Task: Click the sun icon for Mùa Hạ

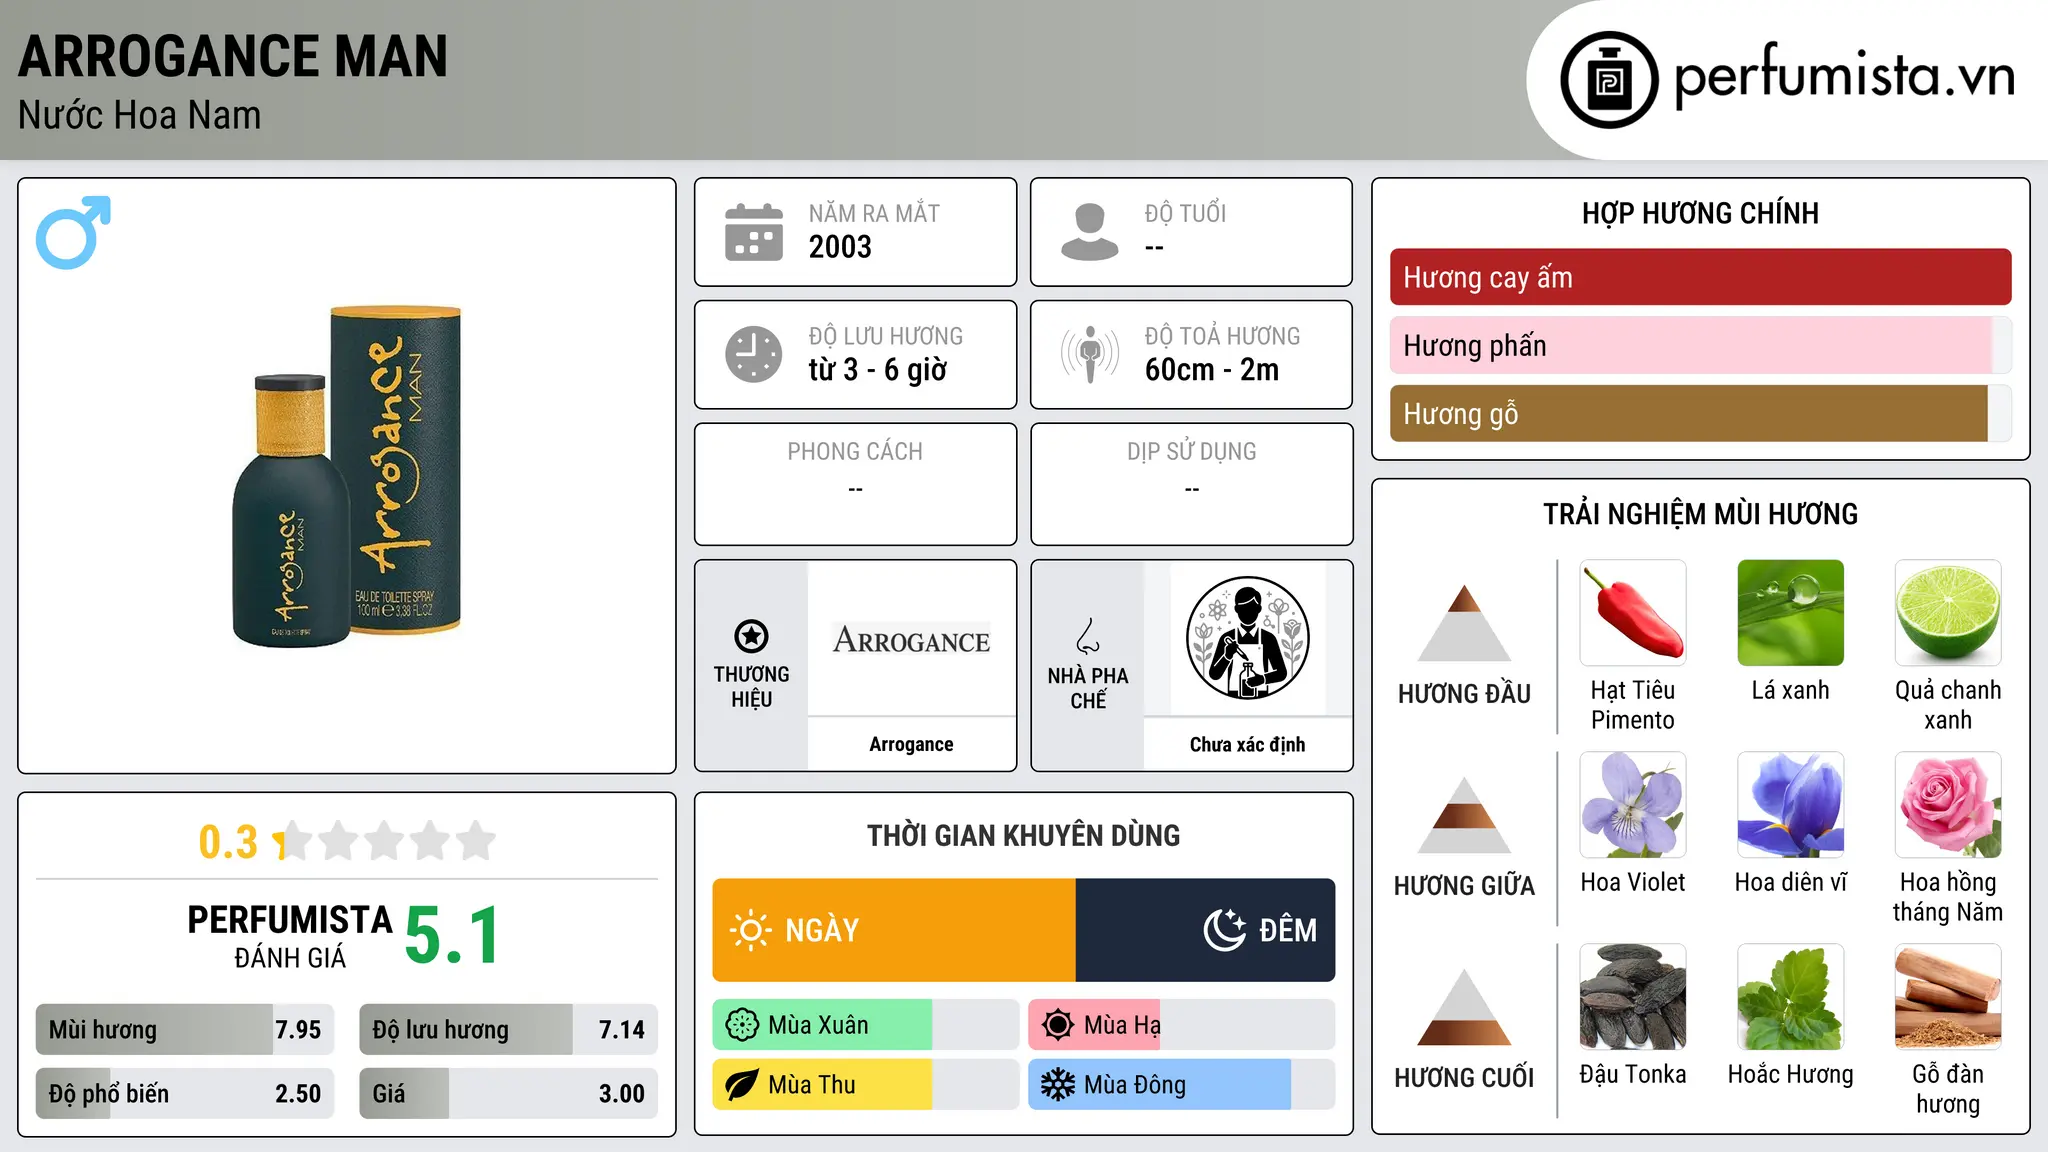Action: pyautogui.click(x=1057, y=1025)
